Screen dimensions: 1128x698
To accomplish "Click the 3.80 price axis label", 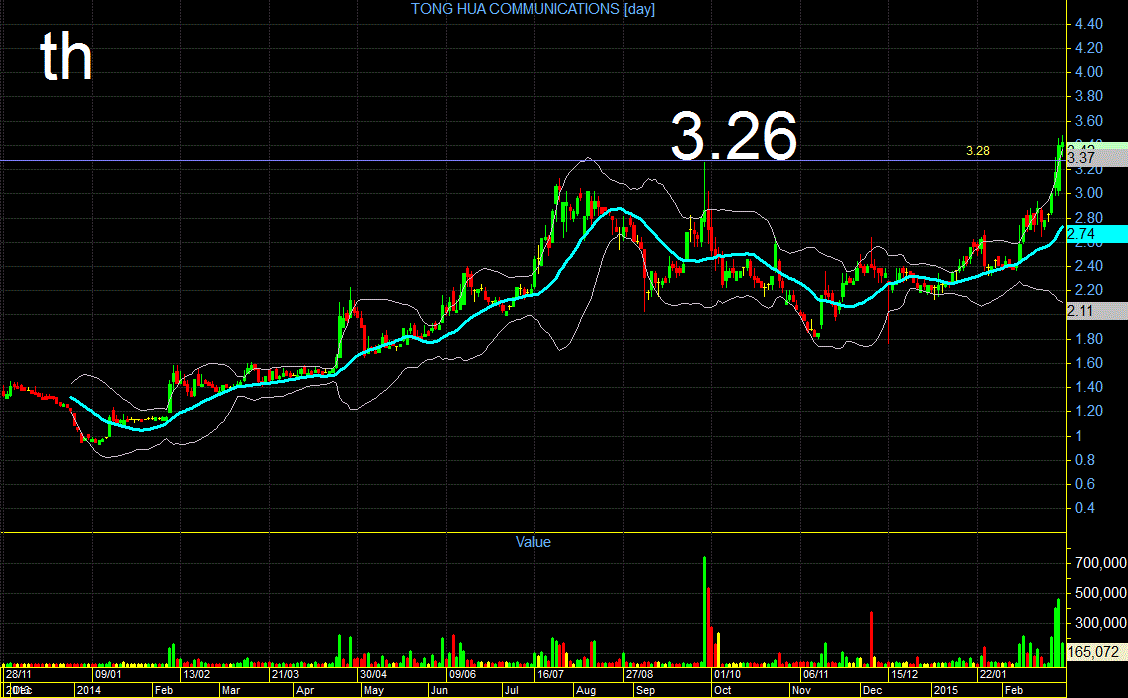I will (1088, 96).
